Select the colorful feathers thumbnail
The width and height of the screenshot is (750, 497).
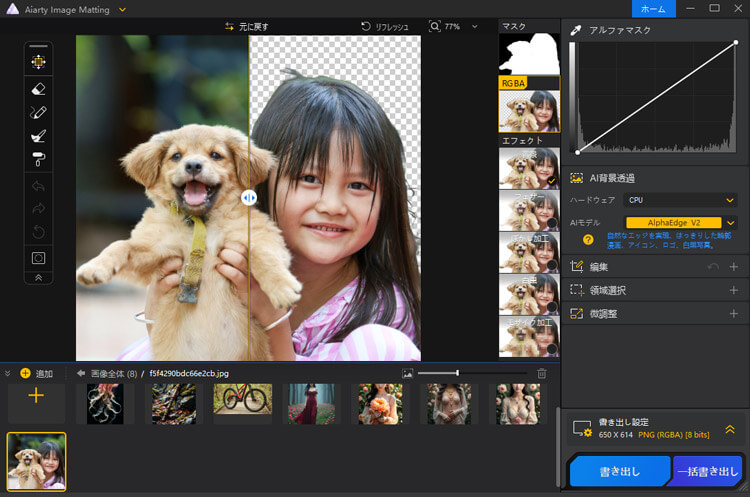pos(174,404)
